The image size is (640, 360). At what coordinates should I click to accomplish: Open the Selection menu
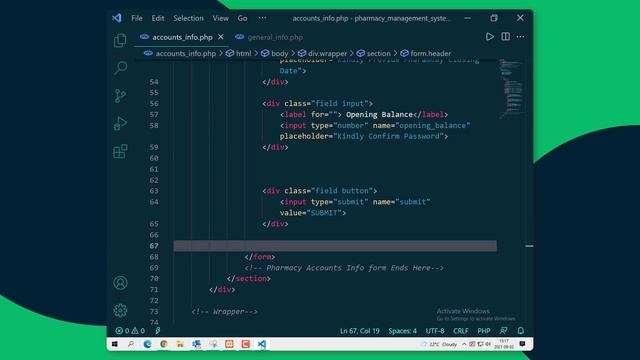(x=188, y=18)
